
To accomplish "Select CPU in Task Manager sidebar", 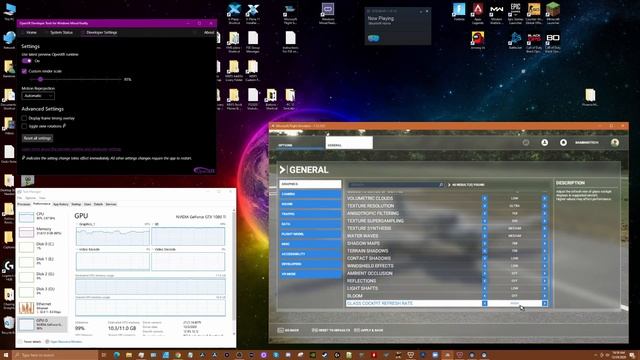I will 42,216.
